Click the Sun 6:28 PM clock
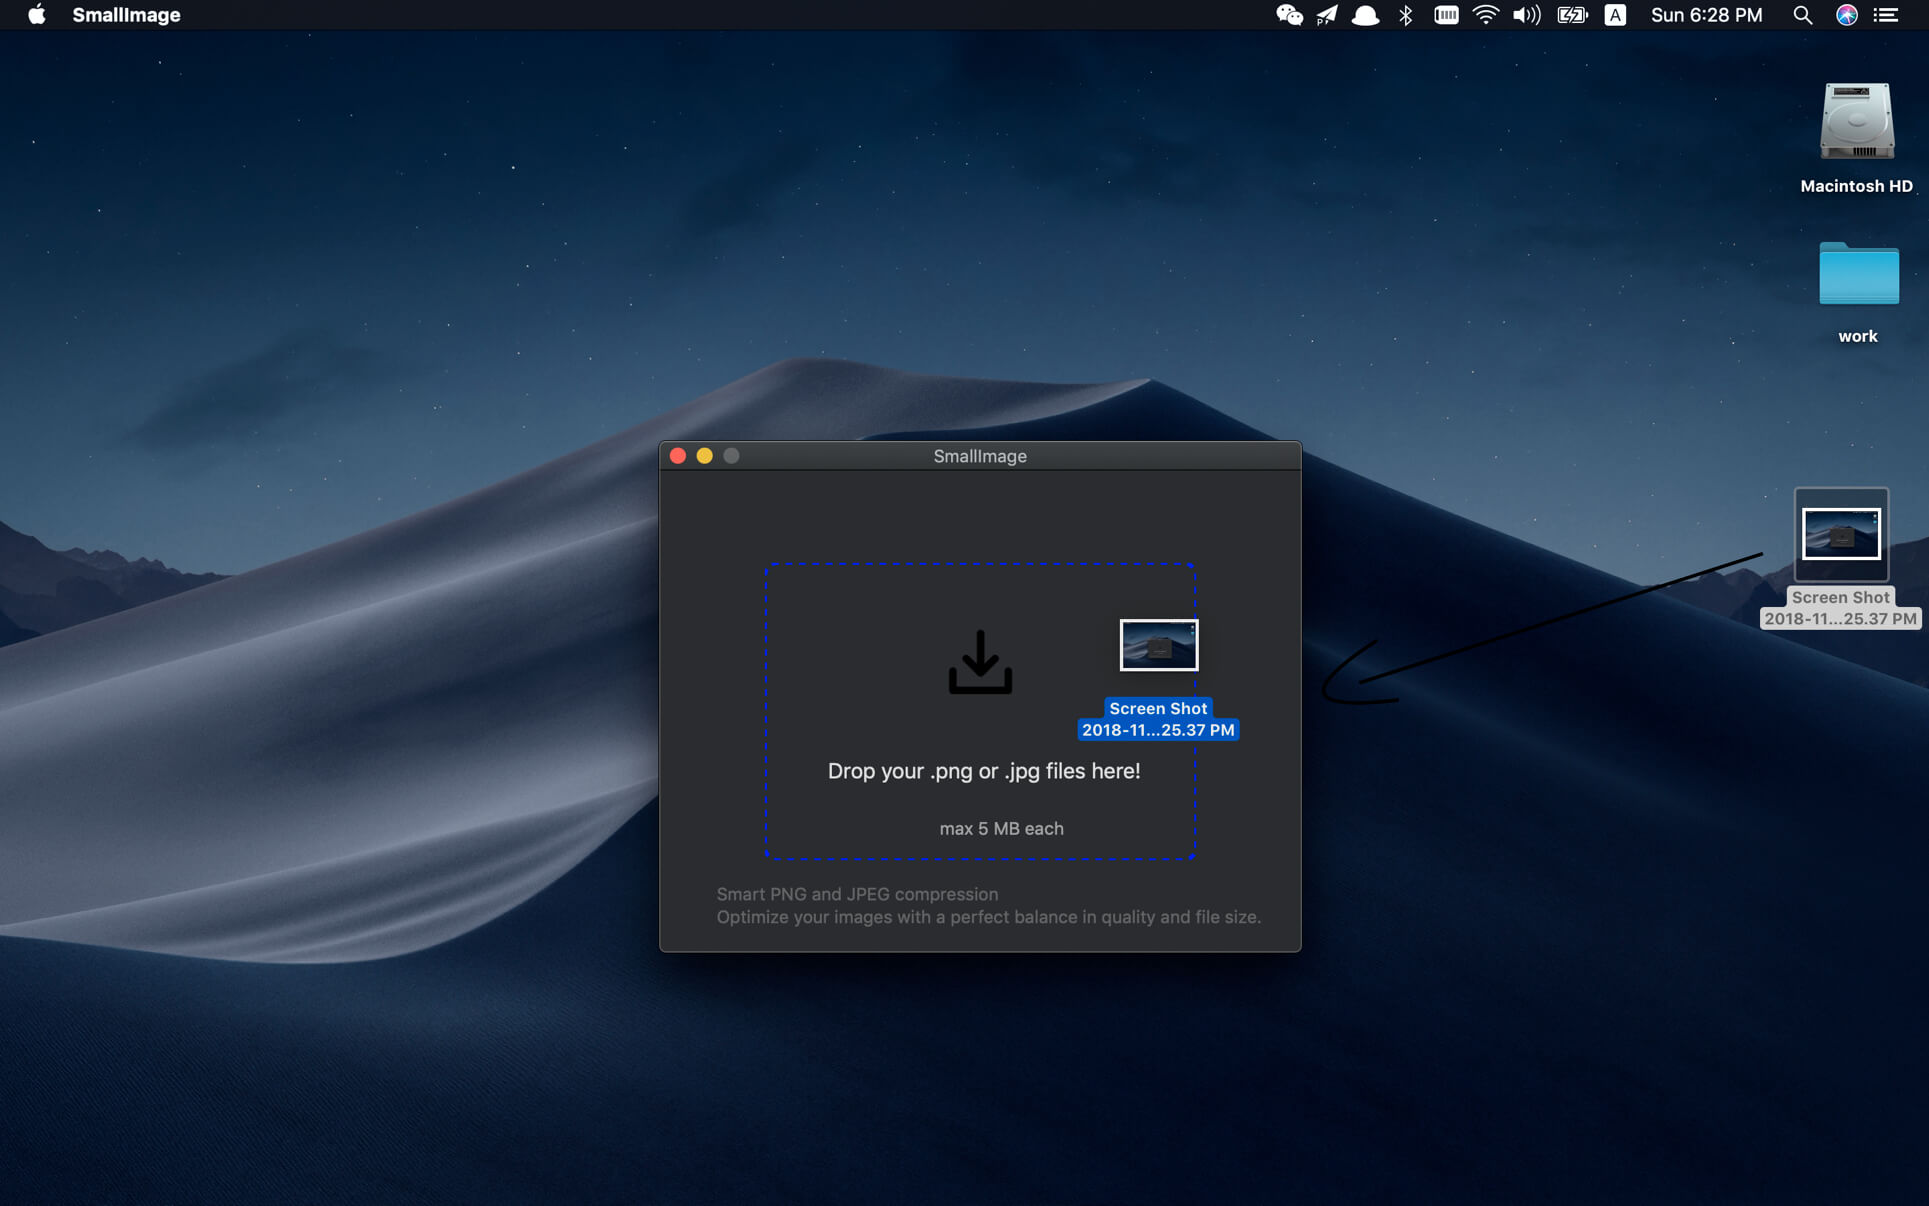The width and height of the screenshot is (1929, 1206). click(1706, 15)
